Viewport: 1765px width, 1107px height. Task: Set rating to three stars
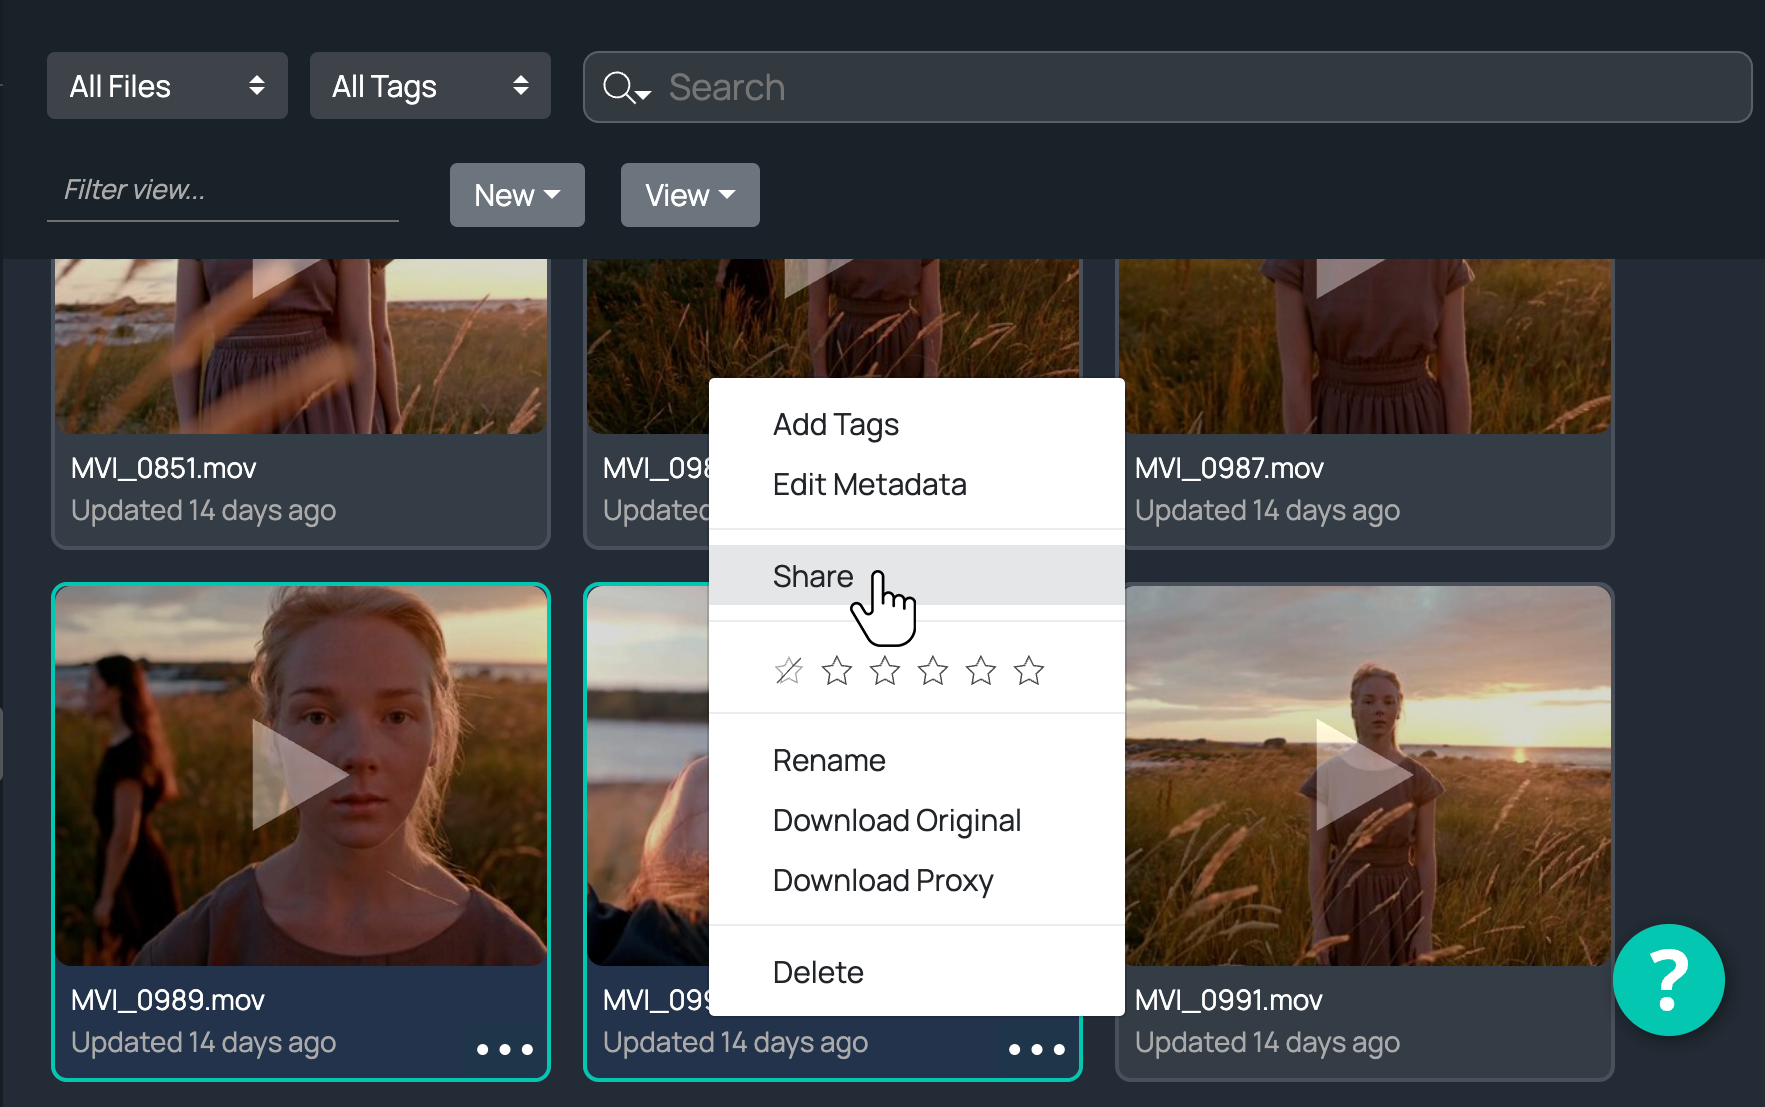click(932, 671)
